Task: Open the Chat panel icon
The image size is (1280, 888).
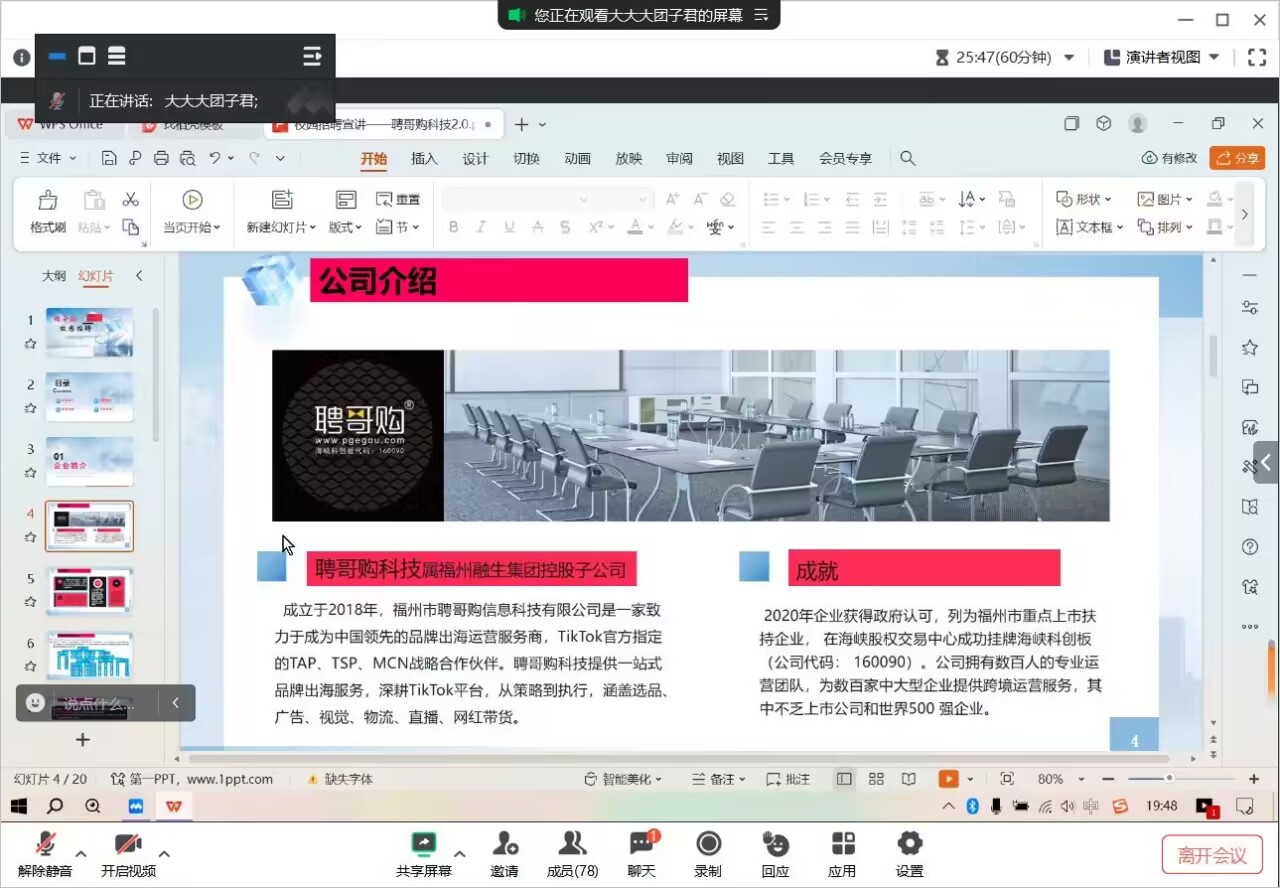Action: pos(641,845)
